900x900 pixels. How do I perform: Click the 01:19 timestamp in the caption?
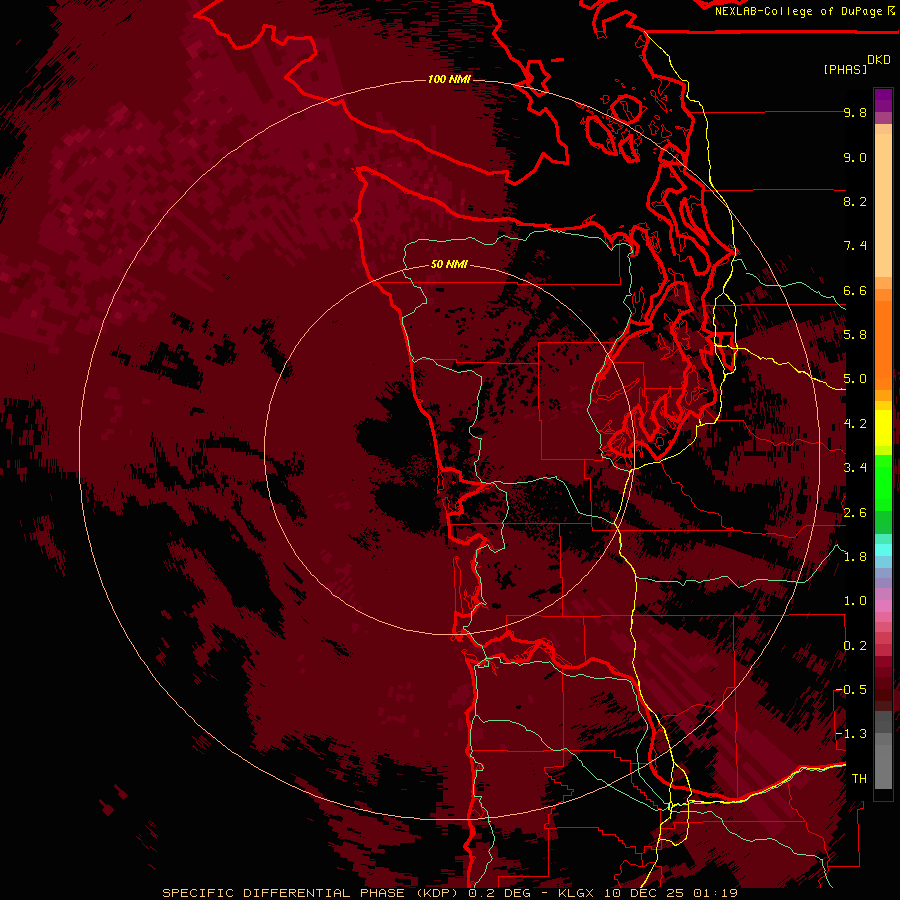pos(716,893)
